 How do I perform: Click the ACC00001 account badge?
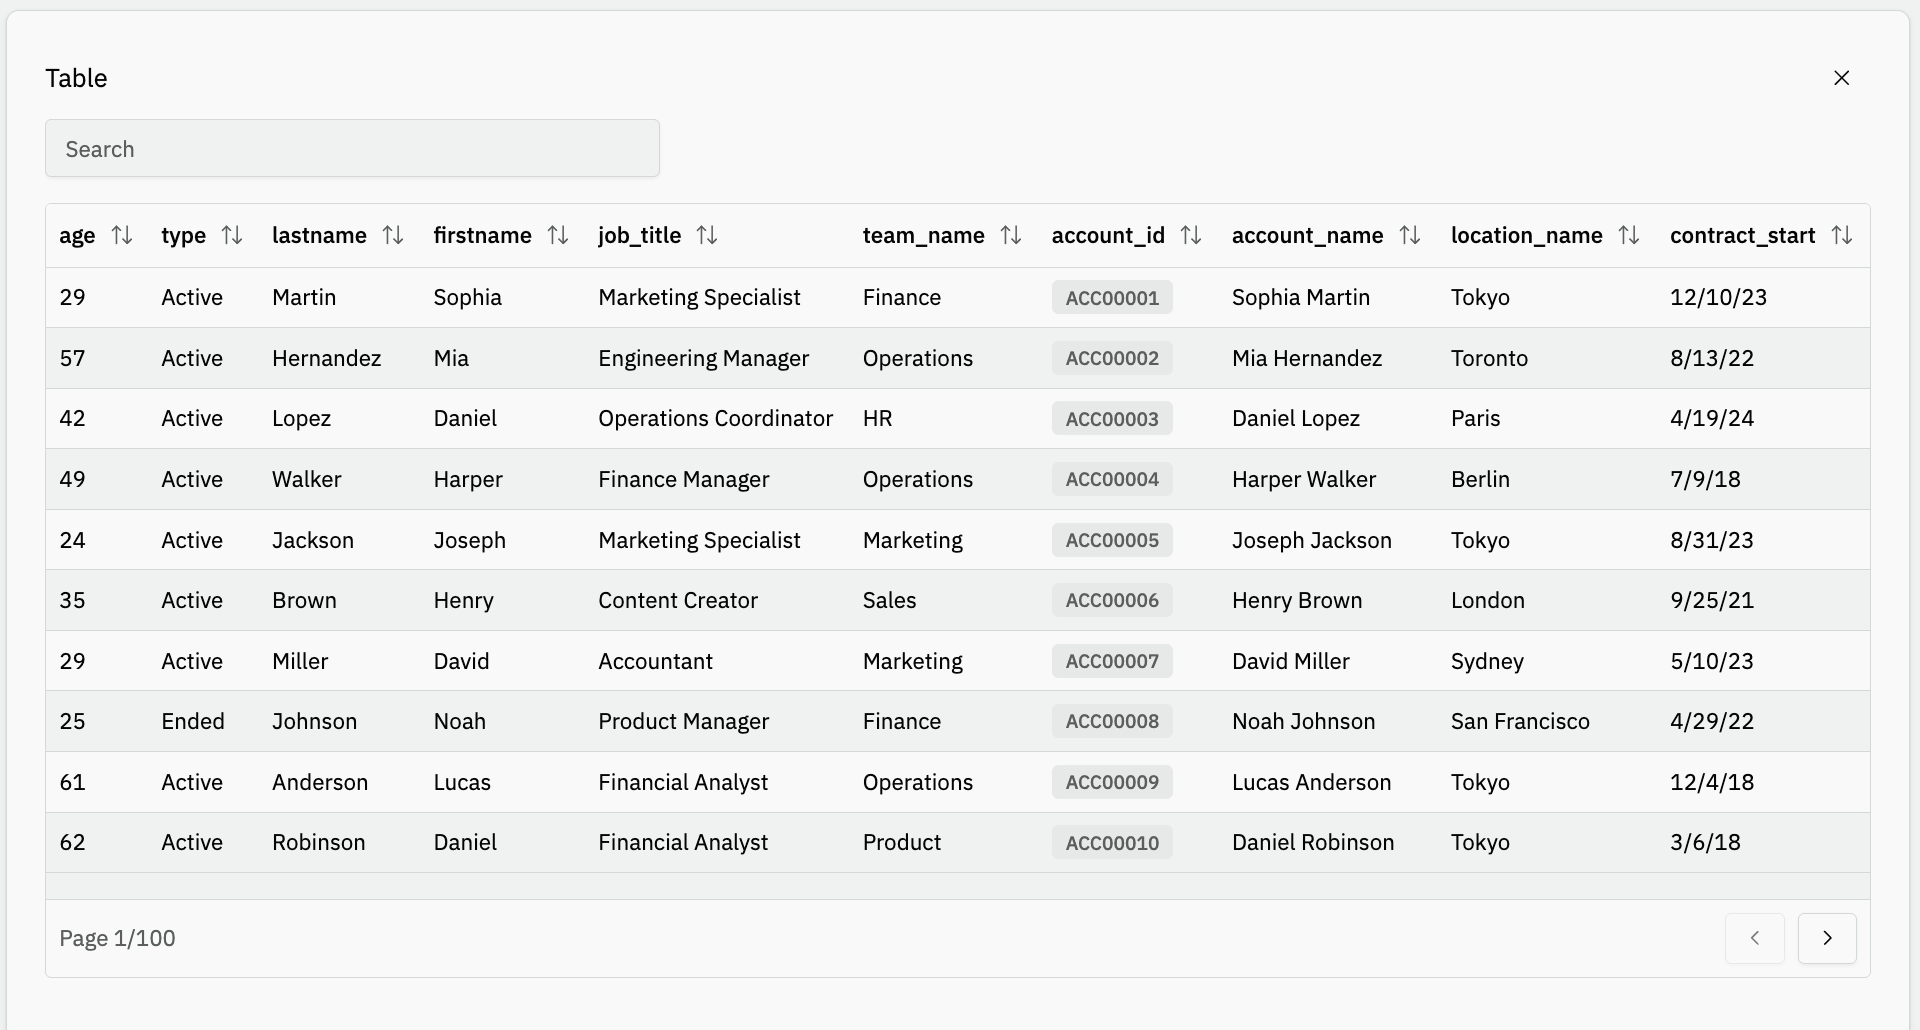1112,298
